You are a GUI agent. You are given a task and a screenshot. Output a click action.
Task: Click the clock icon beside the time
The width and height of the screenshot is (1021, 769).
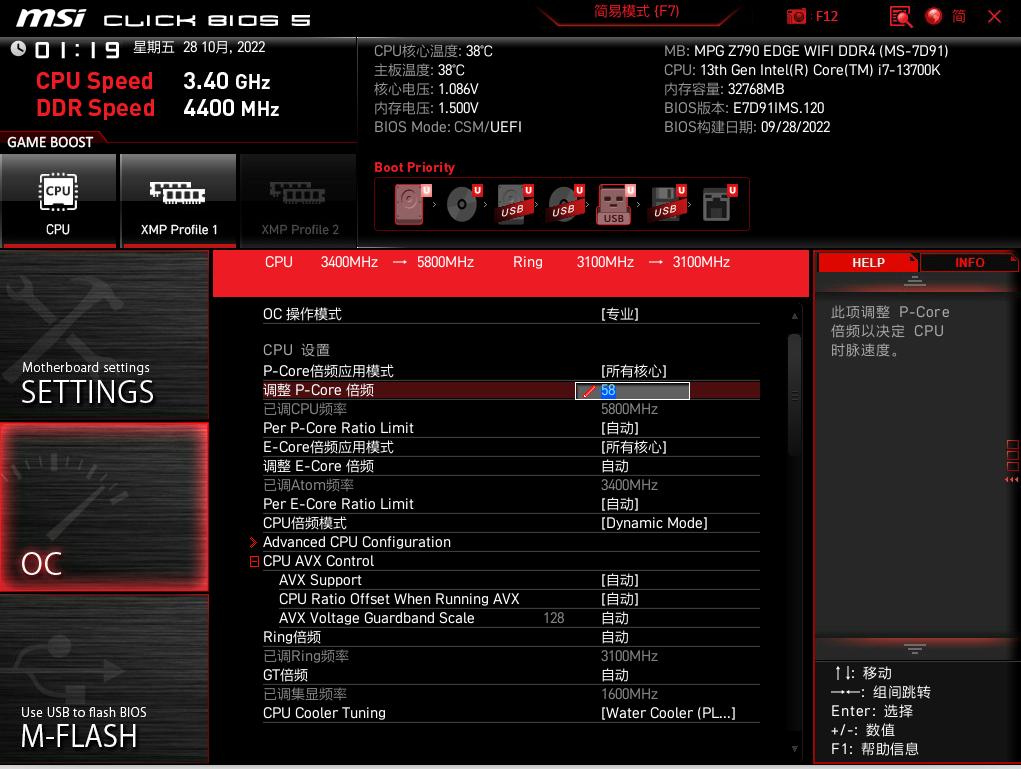pyautogui.click(x=18, y=48)
